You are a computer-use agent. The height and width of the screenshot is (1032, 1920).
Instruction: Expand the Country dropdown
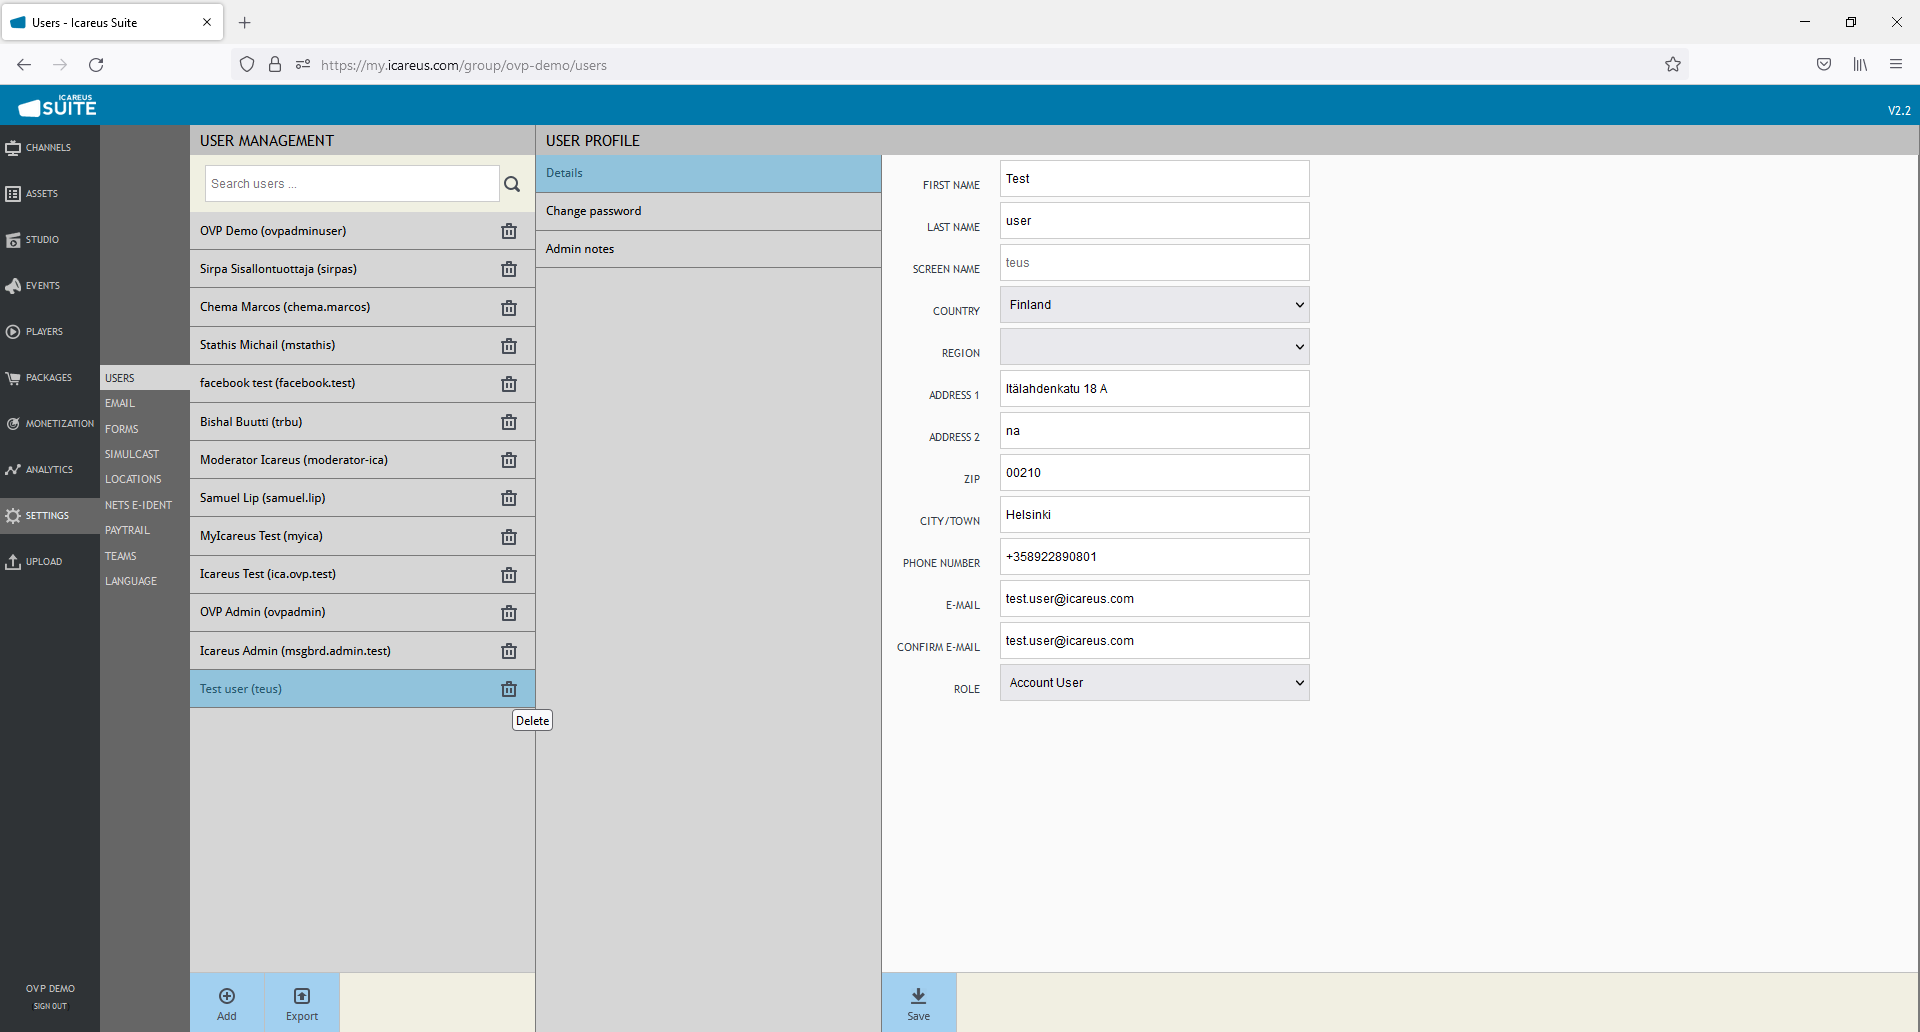pos(1154,305)
